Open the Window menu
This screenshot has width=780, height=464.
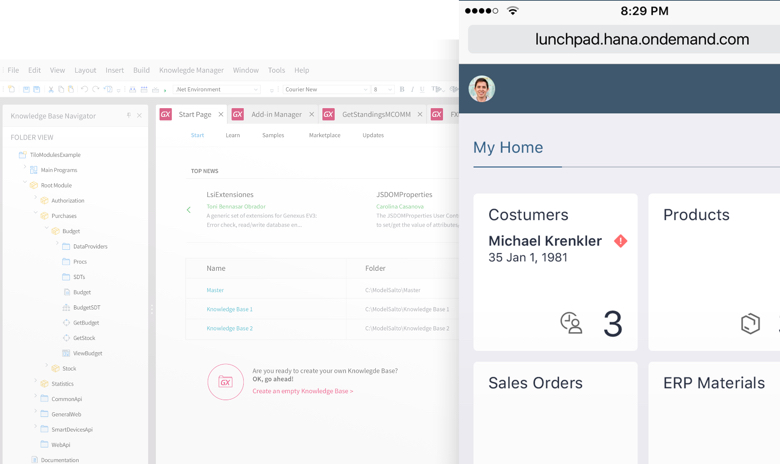tap(246, 70)
